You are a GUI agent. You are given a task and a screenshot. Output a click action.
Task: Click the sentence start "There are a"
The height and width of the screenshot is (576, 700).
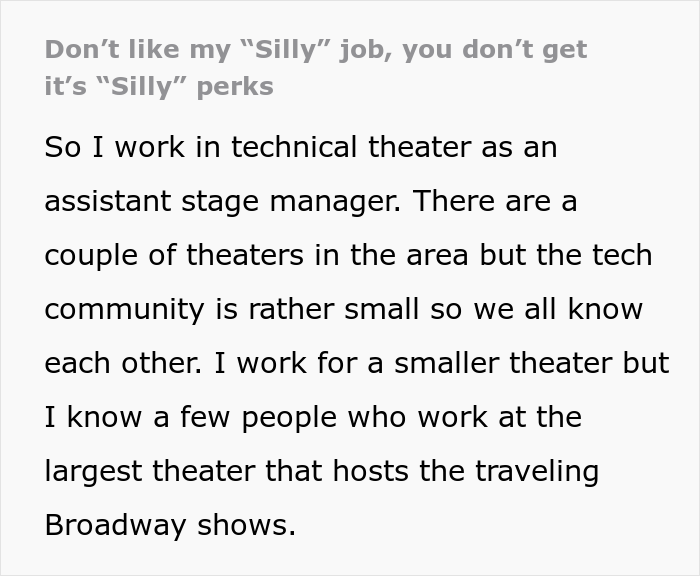pyautogui.click(x=493, y=201)
